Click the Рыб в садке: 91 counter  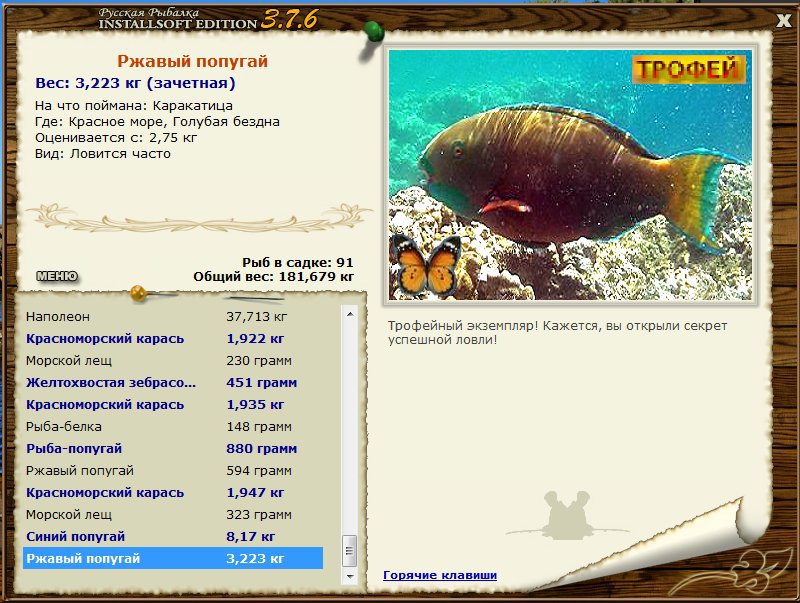tap(297, 263)
